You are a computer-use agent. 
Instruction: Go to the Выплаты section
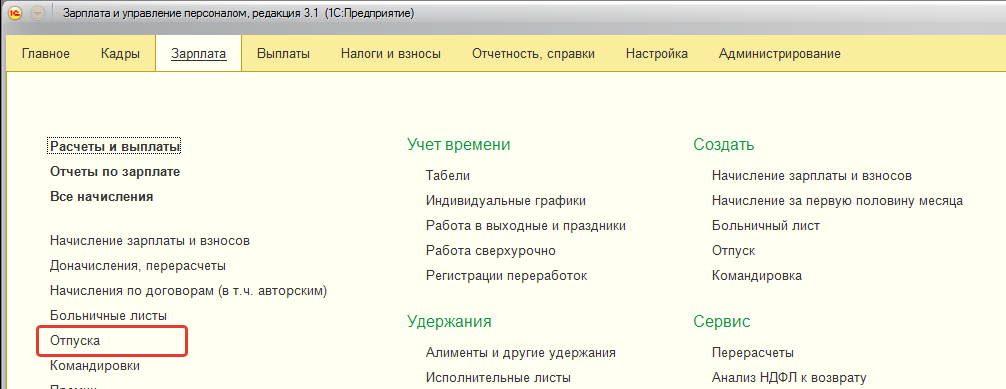pyautogui.click(x=284, y=54)
